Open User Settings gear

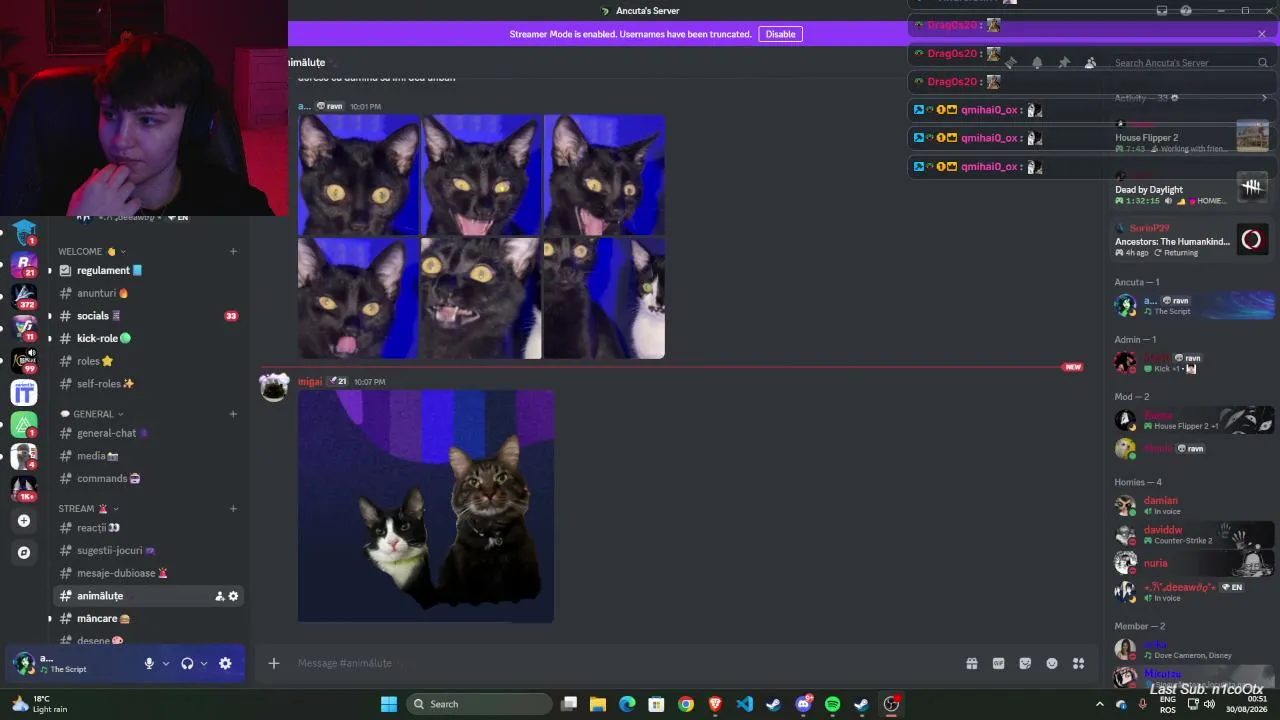(225, 663)
